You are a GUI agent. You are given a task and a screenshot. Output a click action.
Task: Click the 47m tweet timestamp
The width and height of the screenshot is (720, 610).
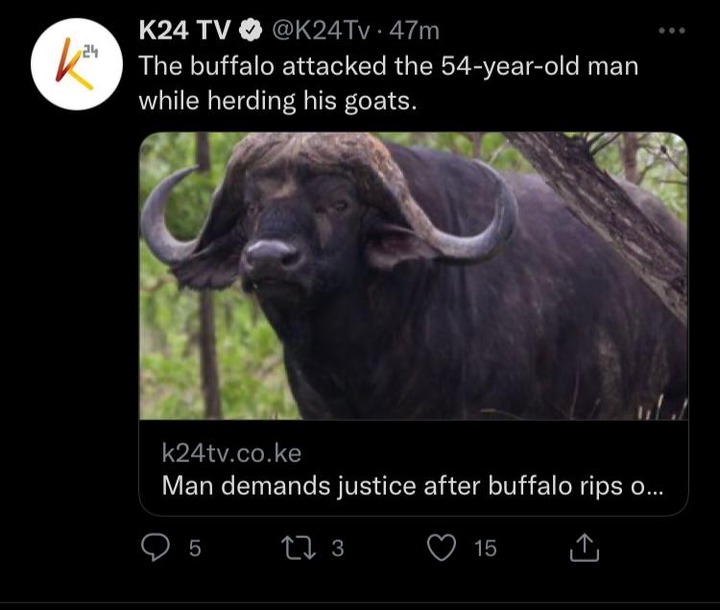[x=414, y=31]
